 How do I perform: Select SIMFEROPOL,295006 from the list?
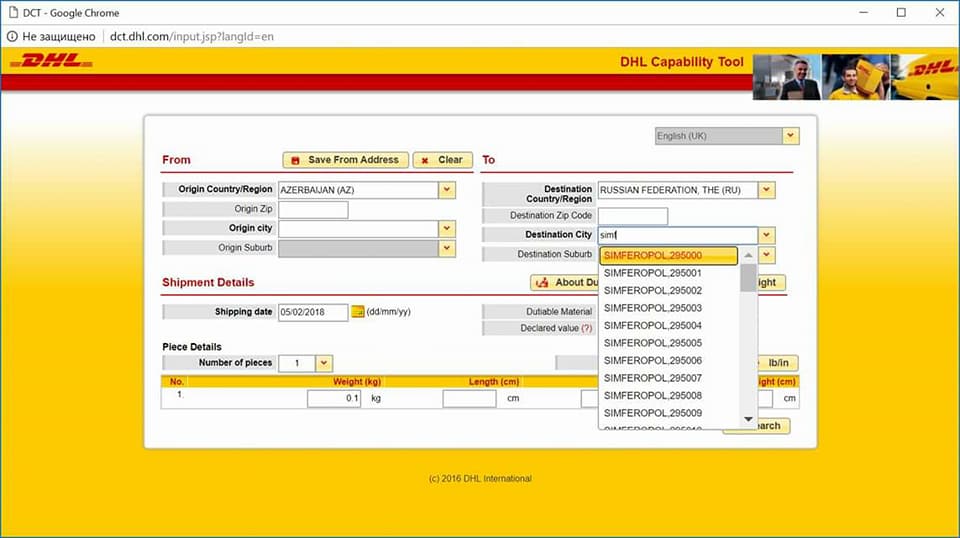tap(669, 361)
